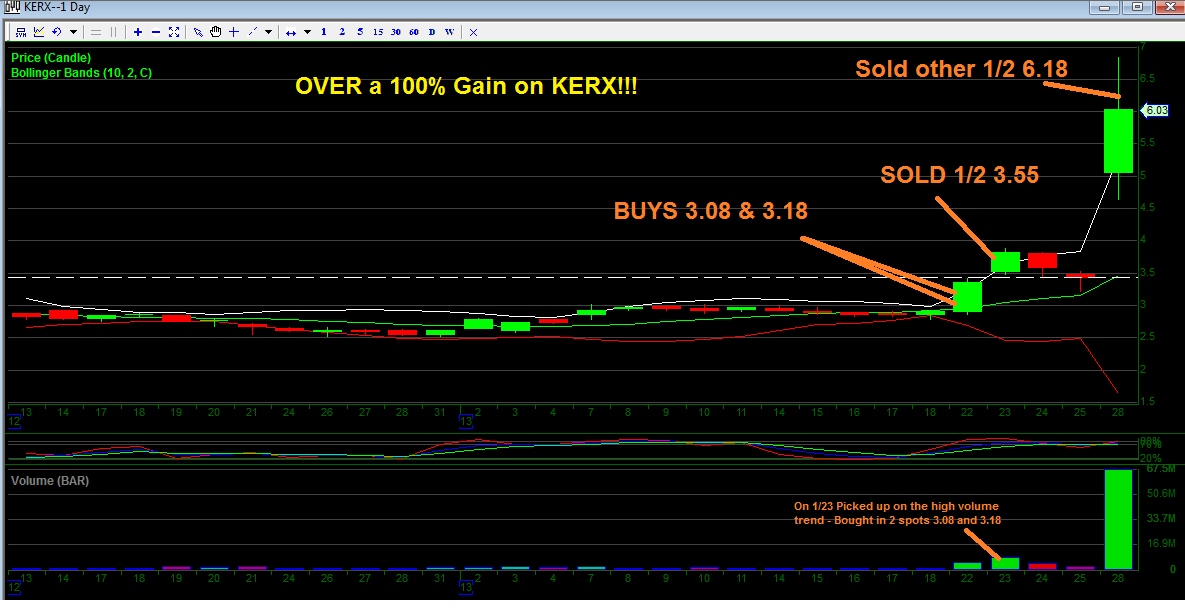Image resolution: width=1185 pixels, height=612 pixels.
Task: Click the large green volume bar for 28
Action: pyautogui.click(x=1118, y=519)
